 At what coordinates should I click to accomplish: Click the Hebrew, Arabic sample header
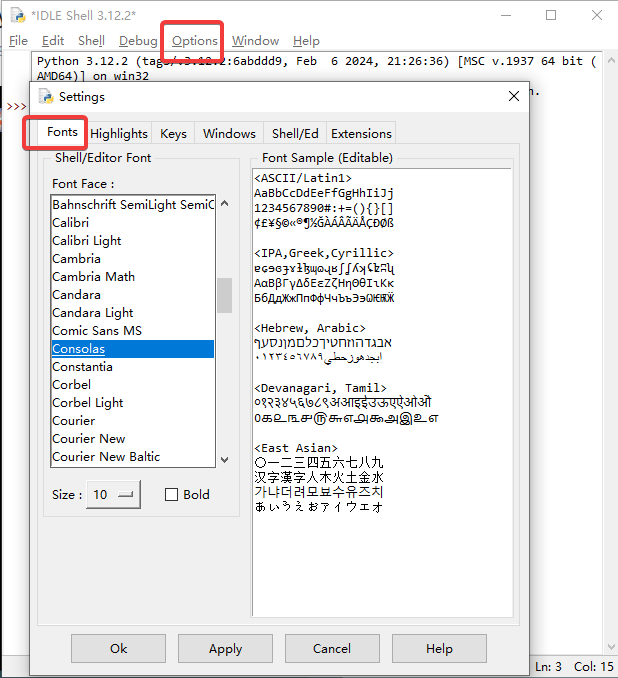pos(310,328)
